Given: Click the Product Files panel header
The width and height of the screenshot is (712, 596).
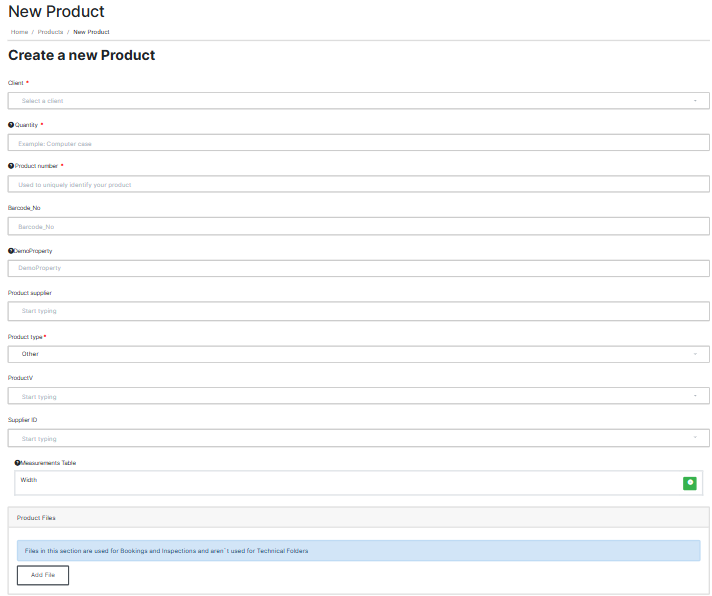Looking at the screenshot, I should (x=358, y=517).
